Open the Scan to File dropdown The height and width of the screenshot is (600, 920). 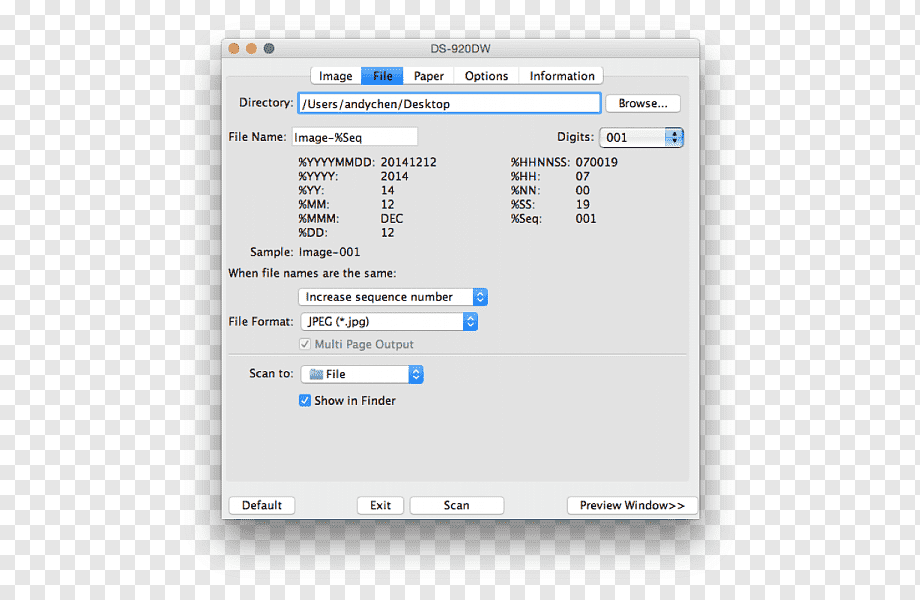362,374
